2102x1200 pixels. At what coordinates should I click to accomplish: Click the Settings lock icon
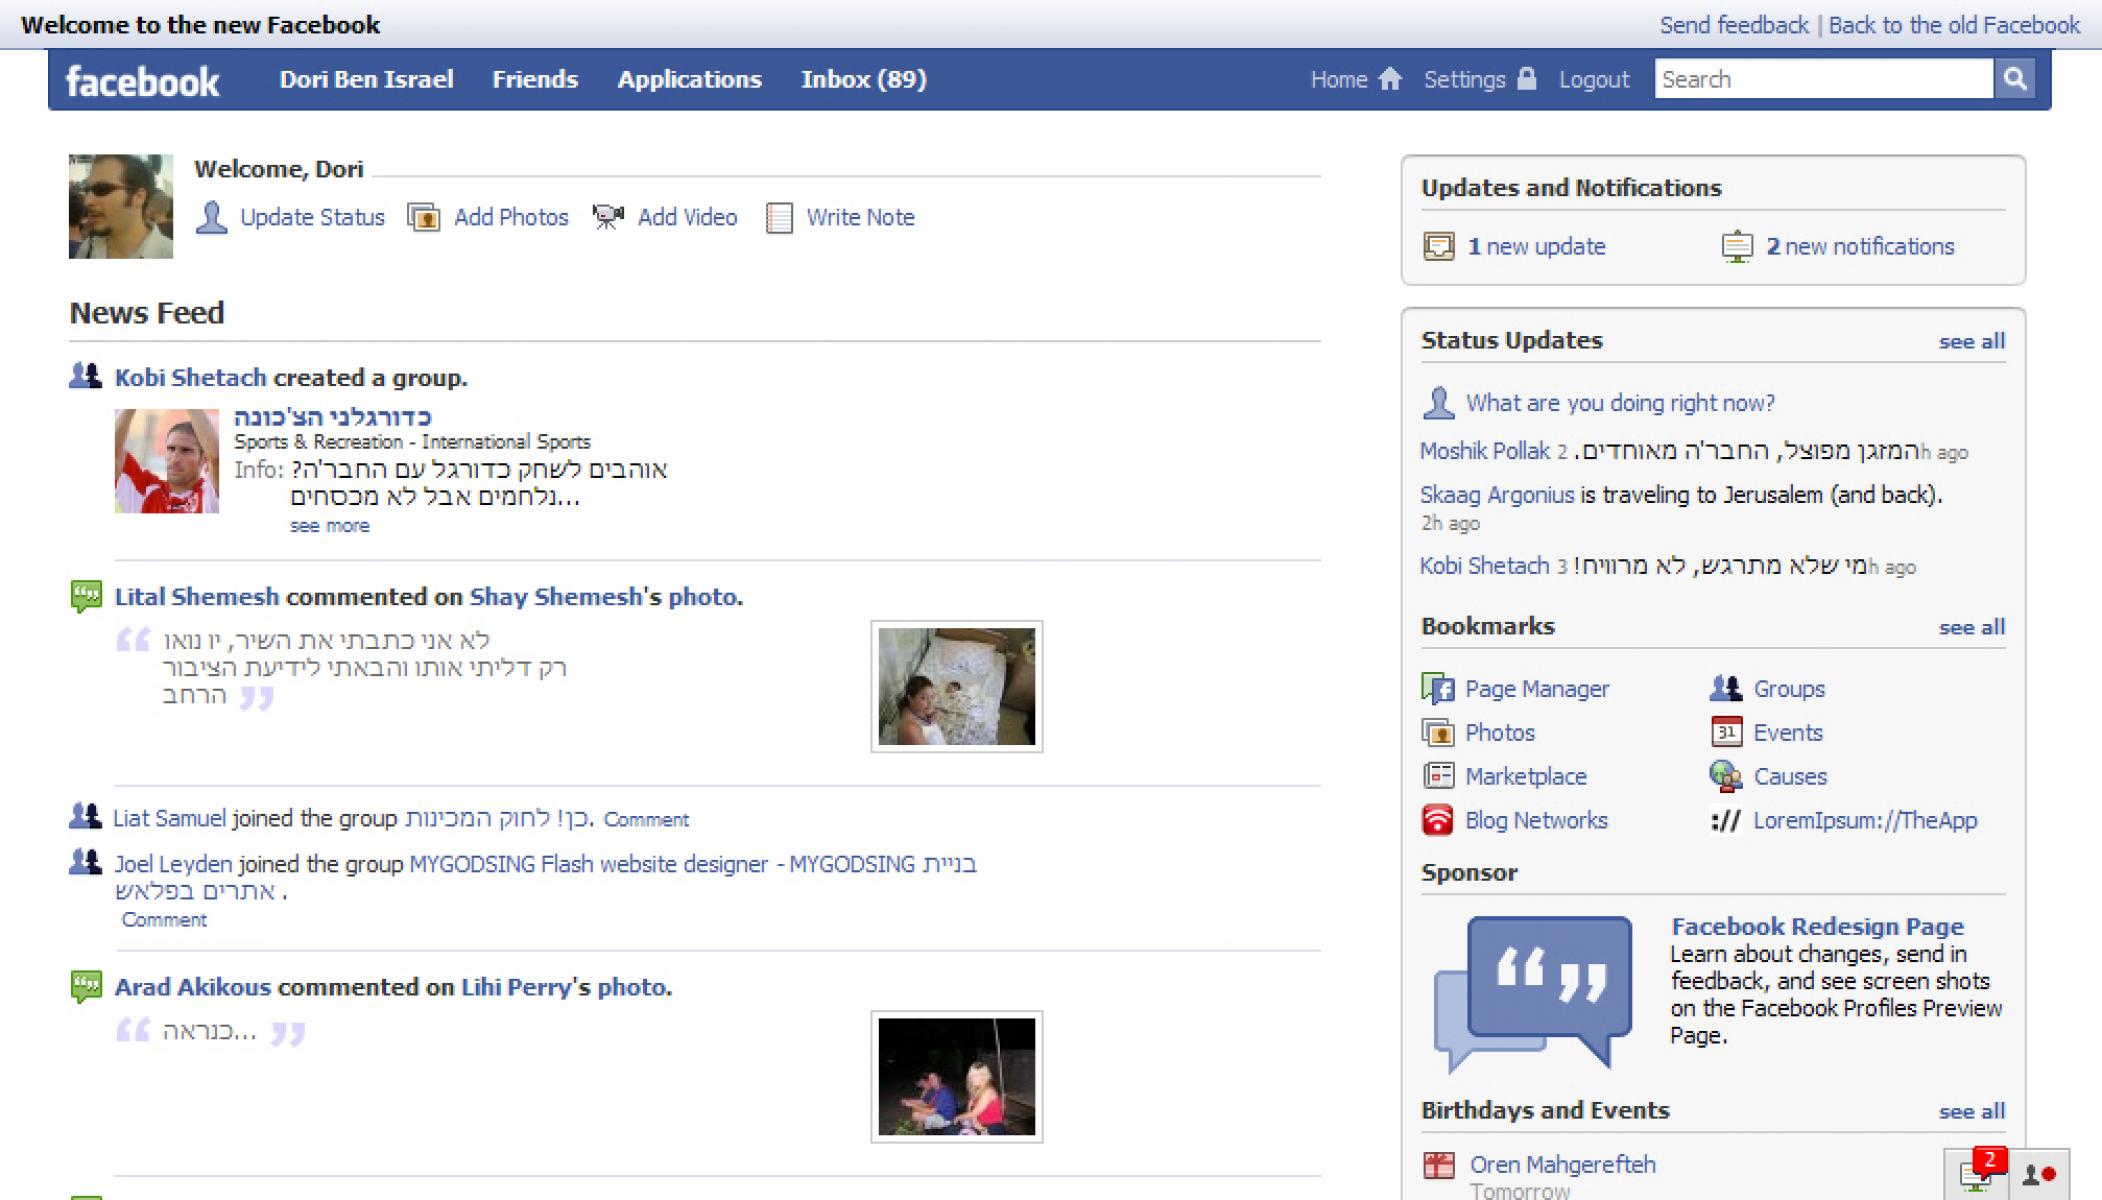1526,79
